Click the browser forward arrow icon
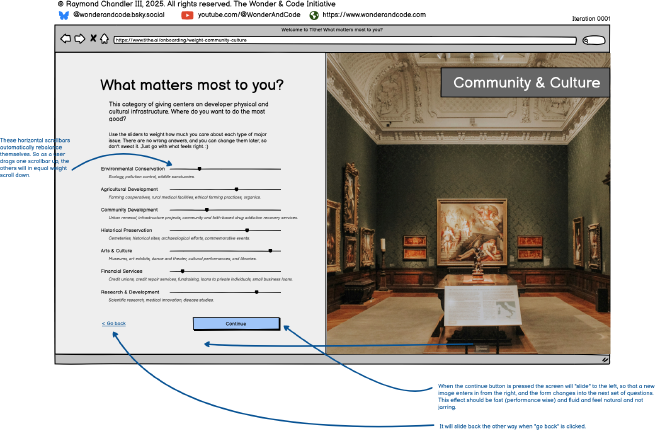This screenshot has height=436, width=660. (x=80, y=39)
